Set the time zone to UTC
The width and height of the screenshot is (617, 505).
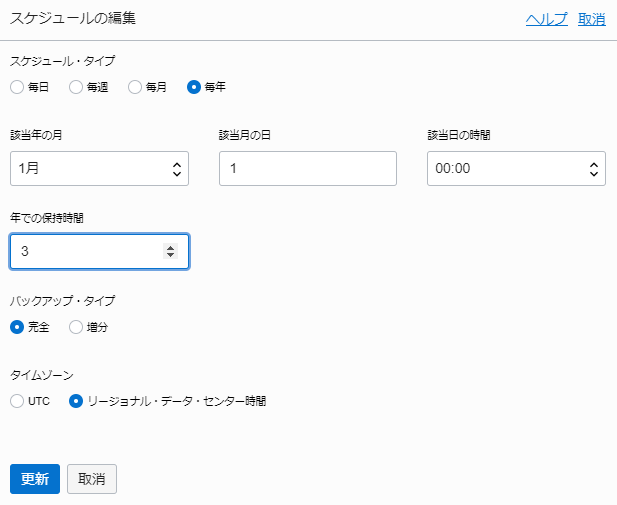point(17,401)
